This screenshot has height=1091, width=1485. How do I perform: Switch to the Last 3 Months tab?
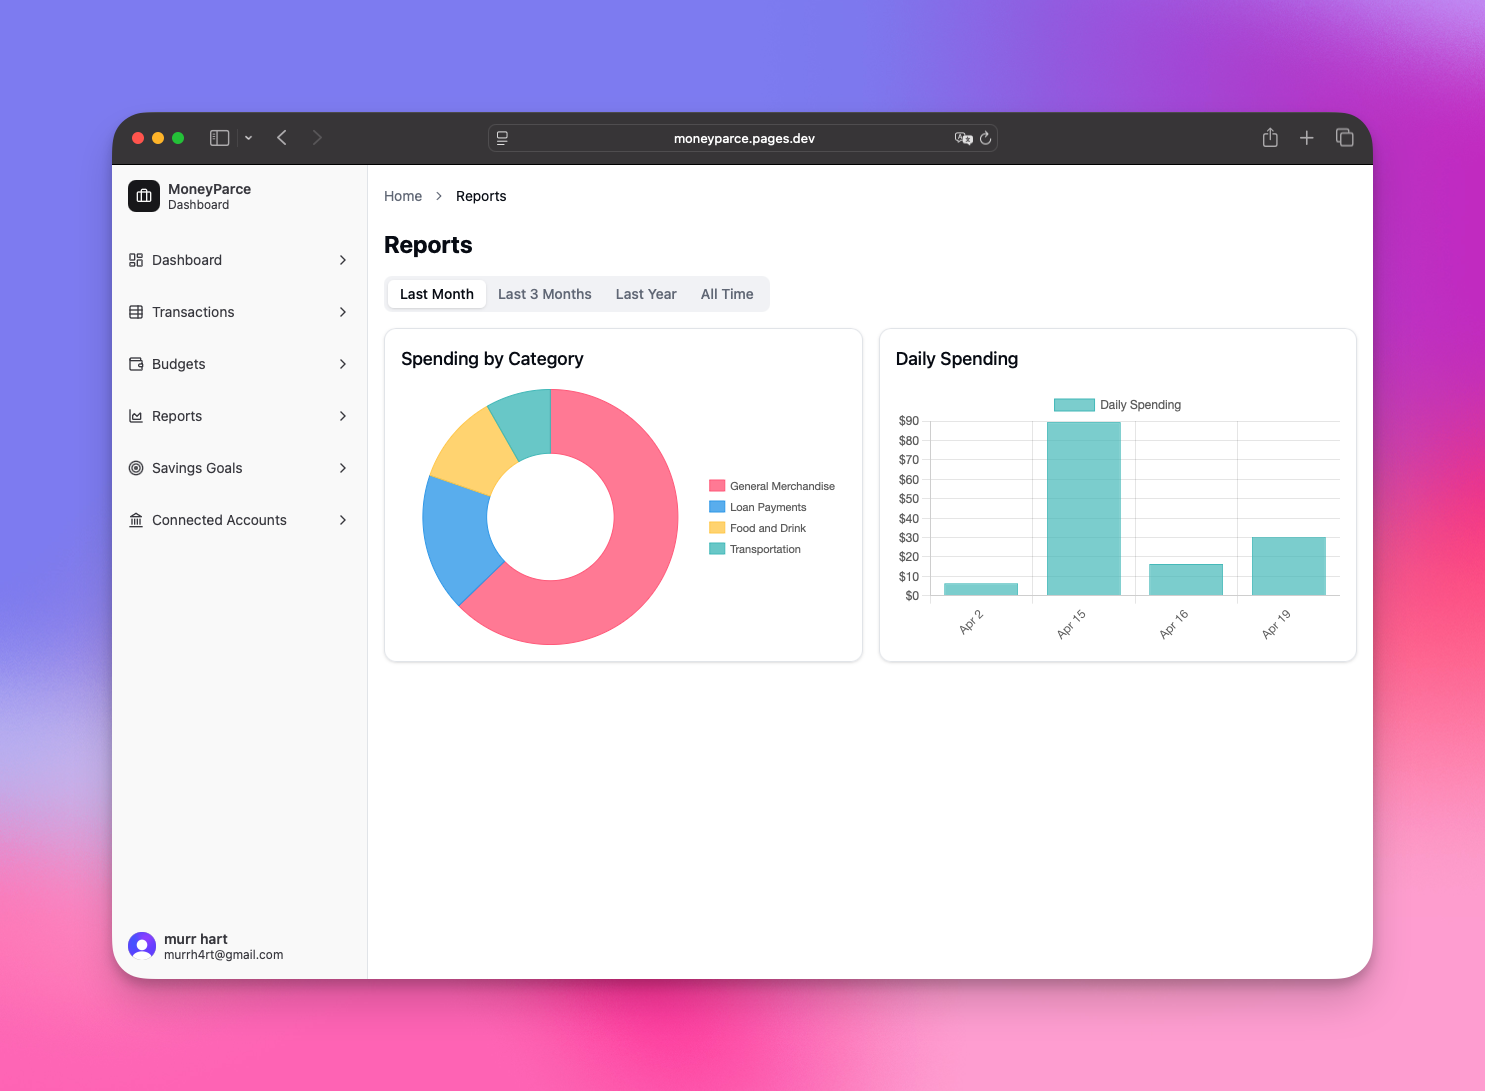click(x=544, y=294)
